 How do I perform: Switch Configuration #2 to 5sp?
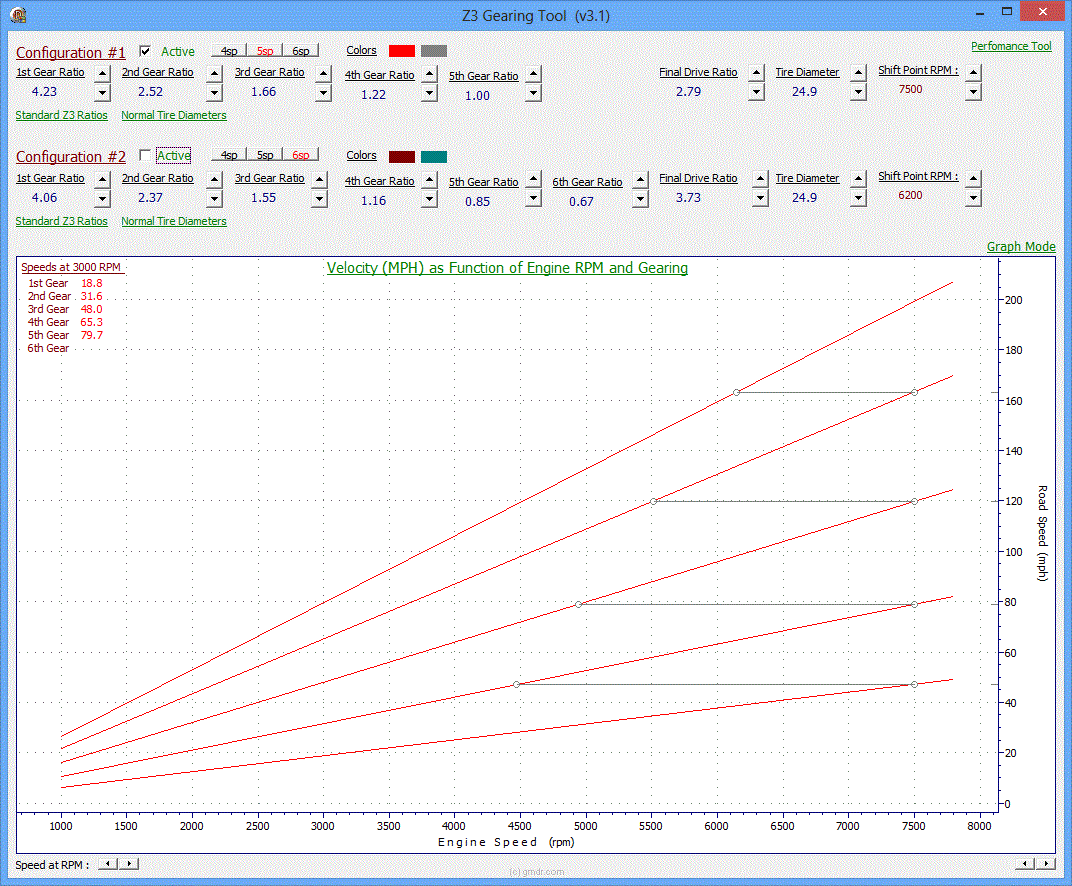(265, 155)
